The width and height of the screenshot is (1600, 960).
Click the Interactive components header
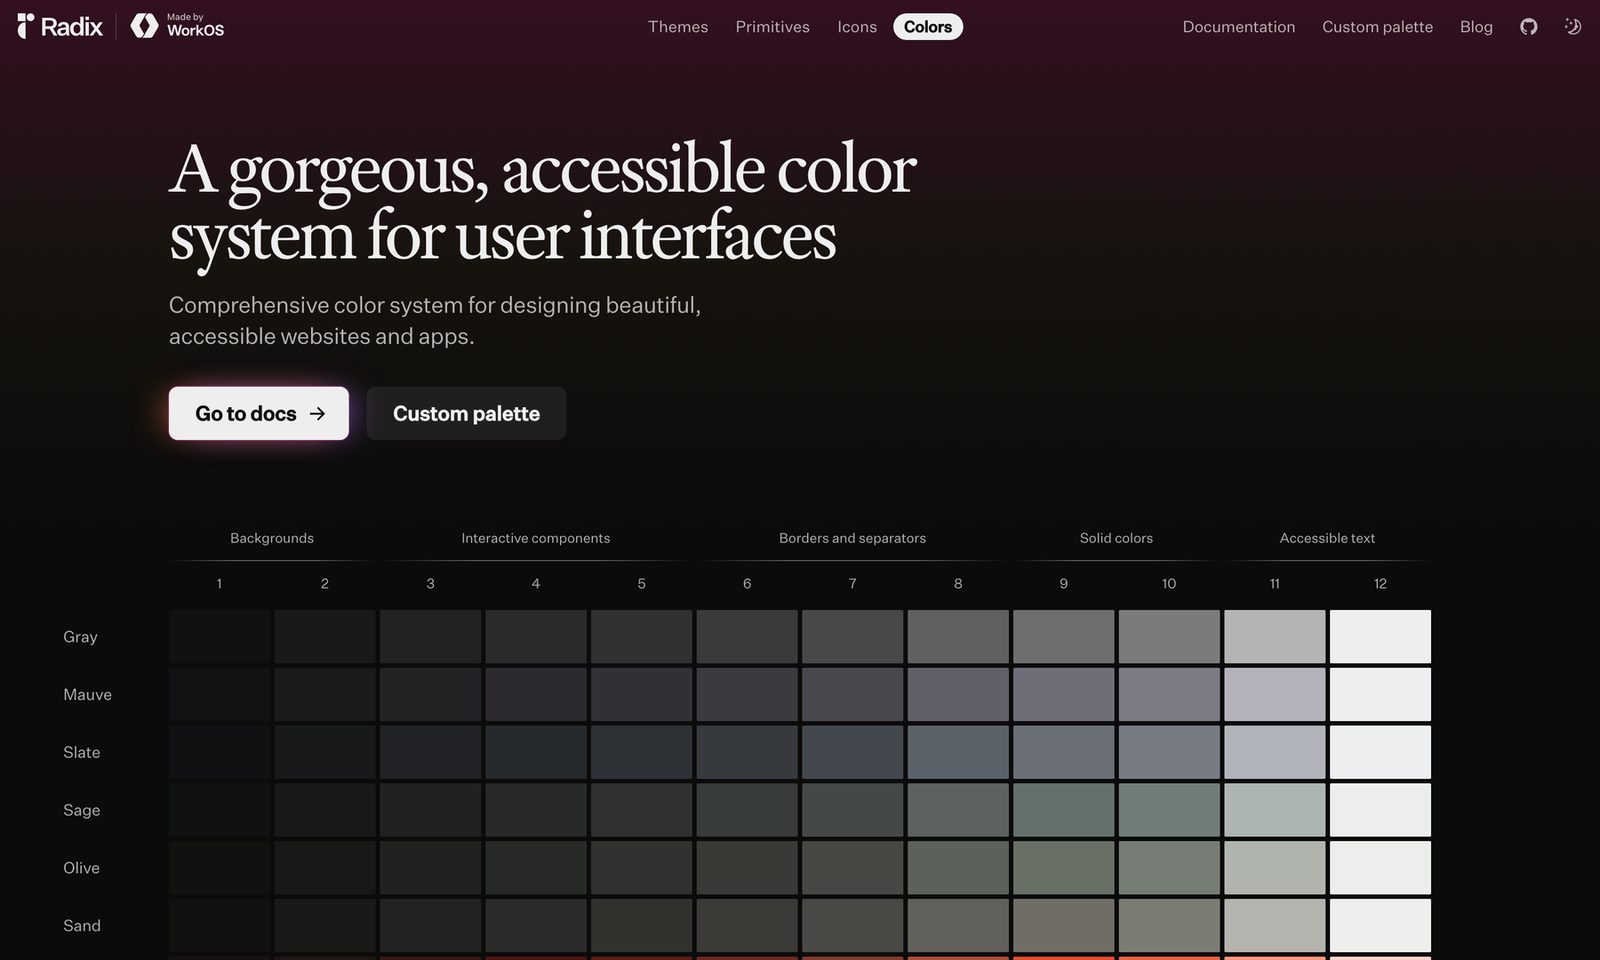pos(536,538)
